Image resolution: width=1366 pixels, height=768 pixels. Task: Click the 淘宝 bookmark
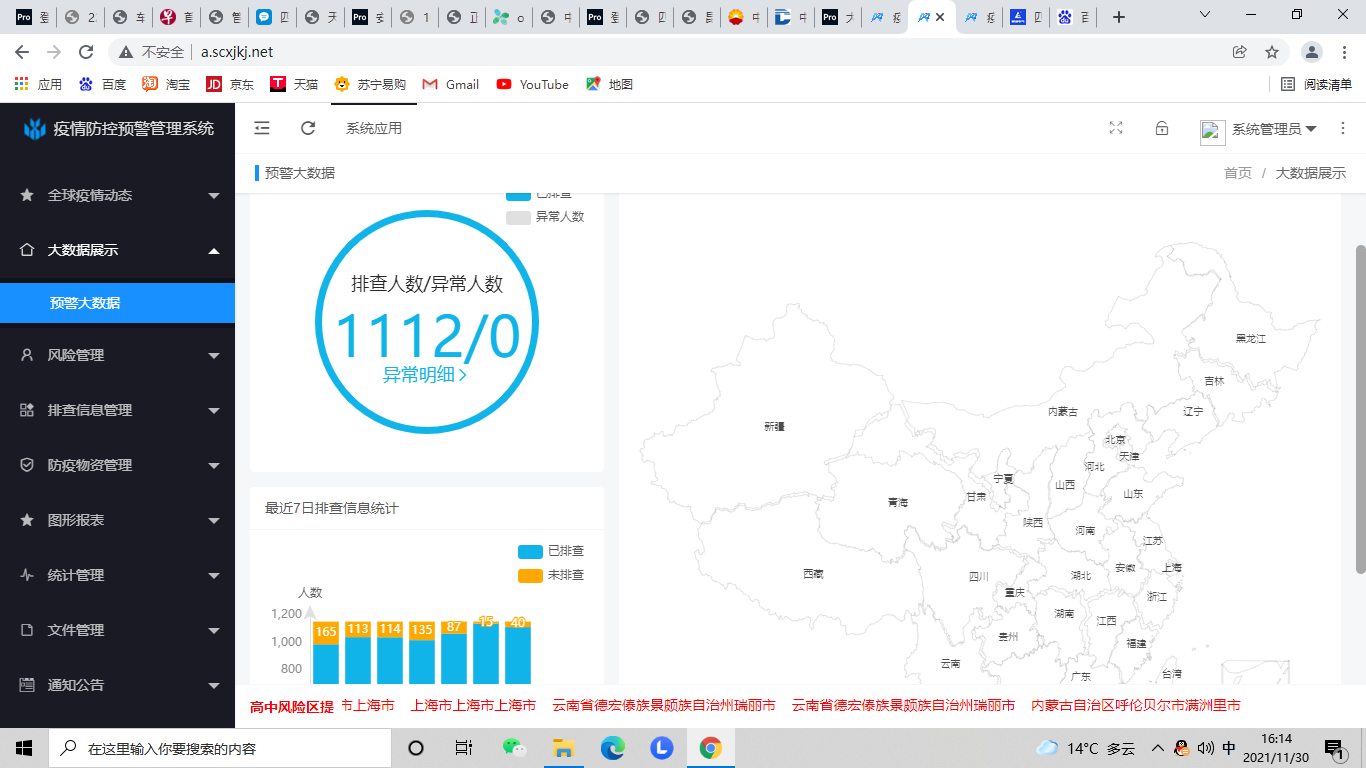point(166,85)
